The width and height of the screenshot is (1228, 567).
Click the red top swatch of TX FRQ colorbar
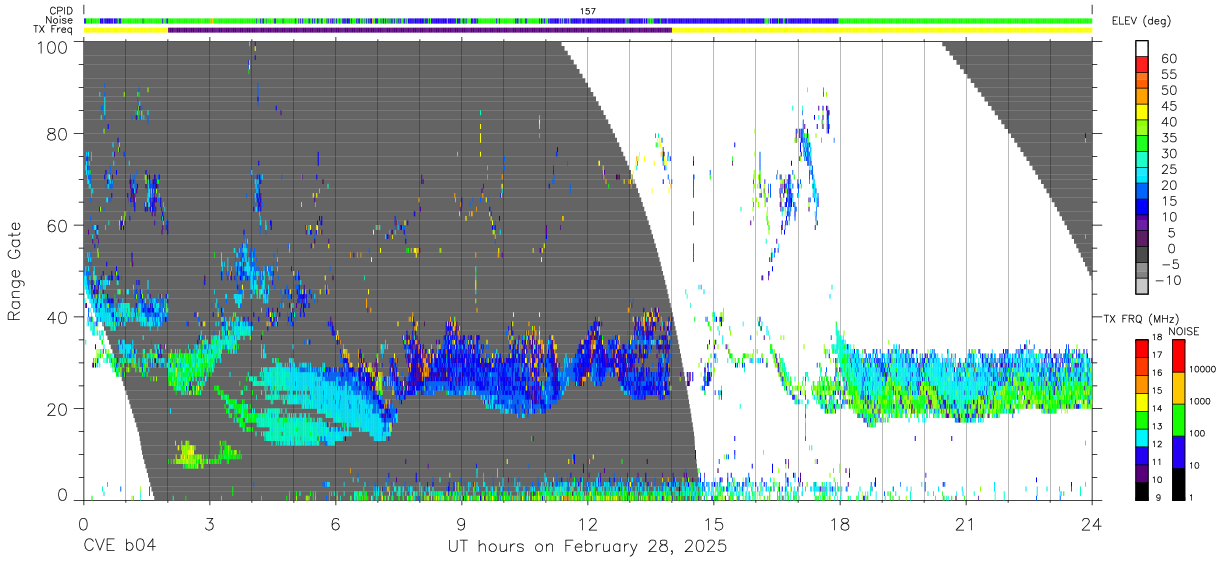click(1142, 348)
